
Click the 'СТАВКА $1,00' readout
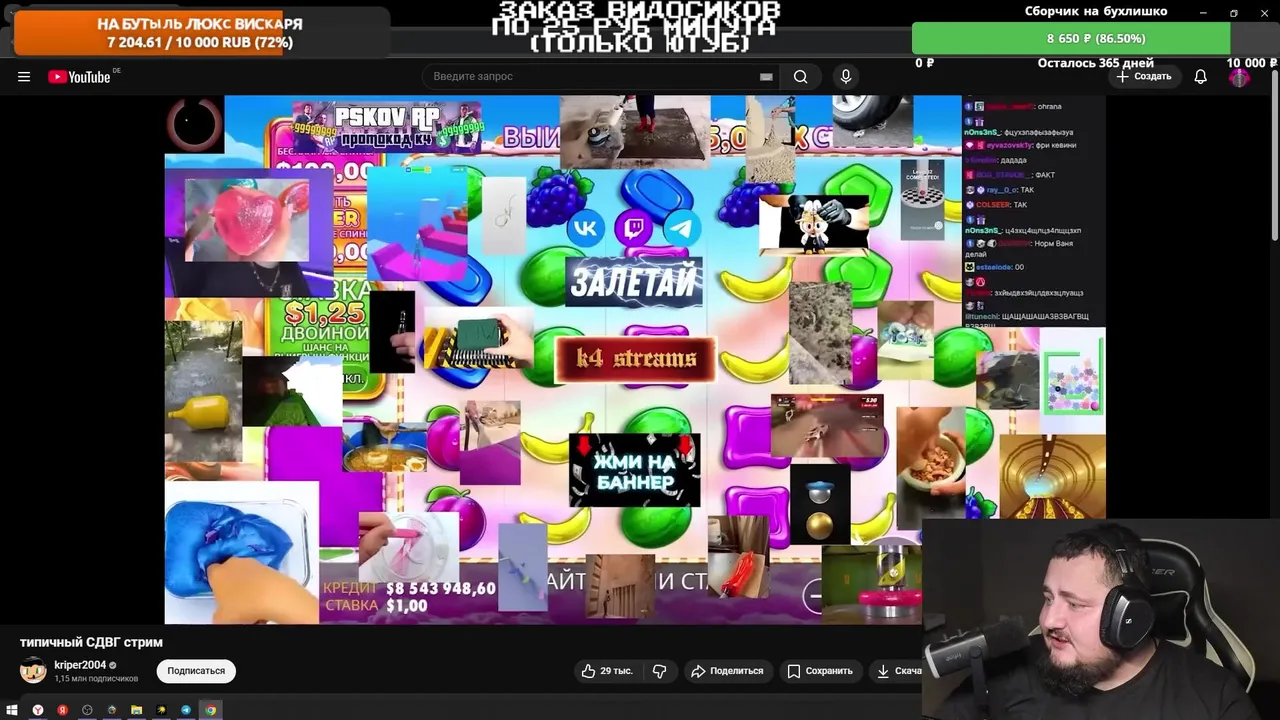tap(376, 606)
